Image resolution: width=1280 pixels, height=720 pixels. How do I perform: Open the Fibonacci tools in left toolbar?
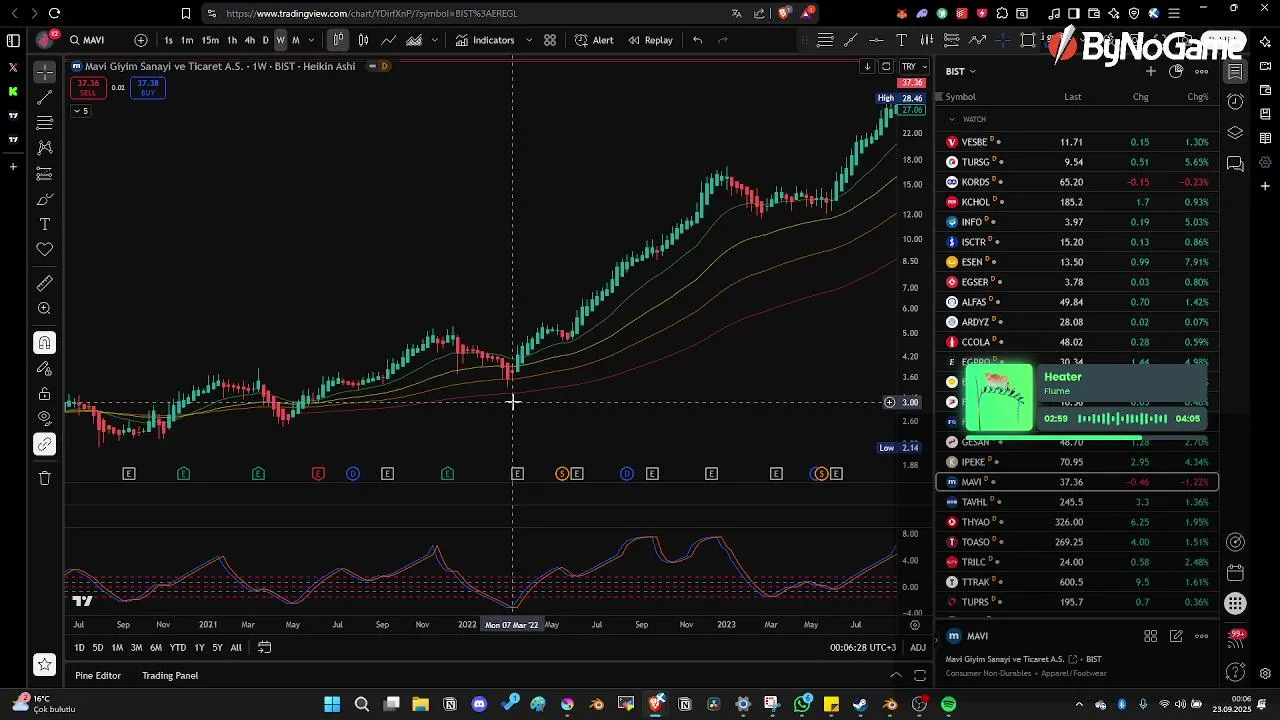(44, 122)
